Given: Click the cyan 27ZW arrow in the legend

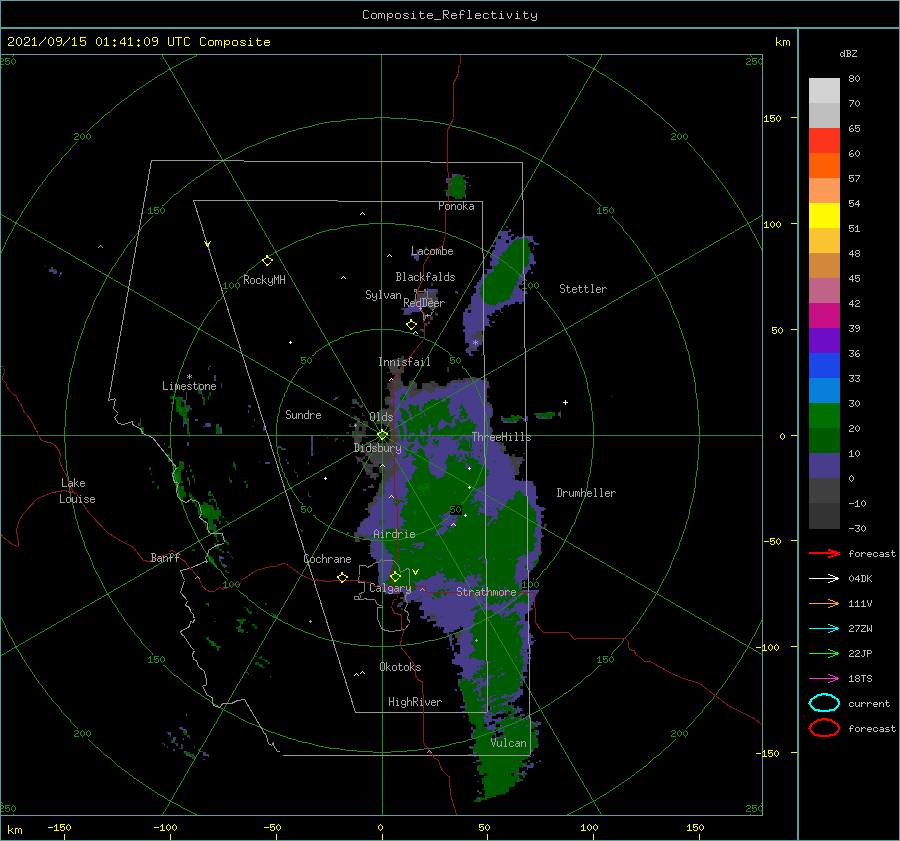Looking at the screenshot, I should [824, 629].
